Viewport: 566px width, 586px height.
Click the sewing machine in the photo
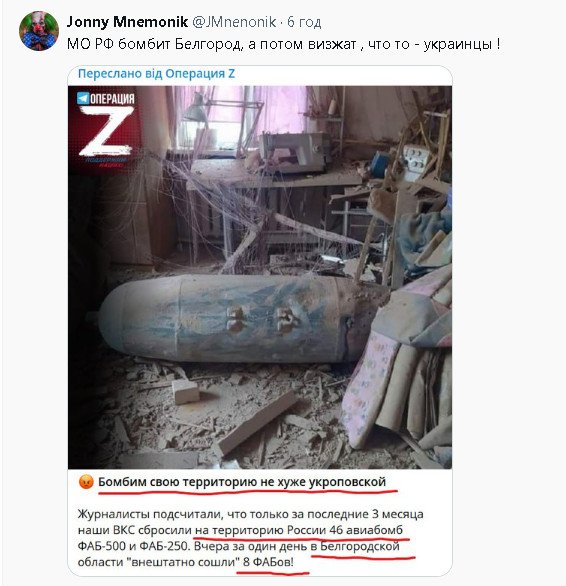[293, 151]
